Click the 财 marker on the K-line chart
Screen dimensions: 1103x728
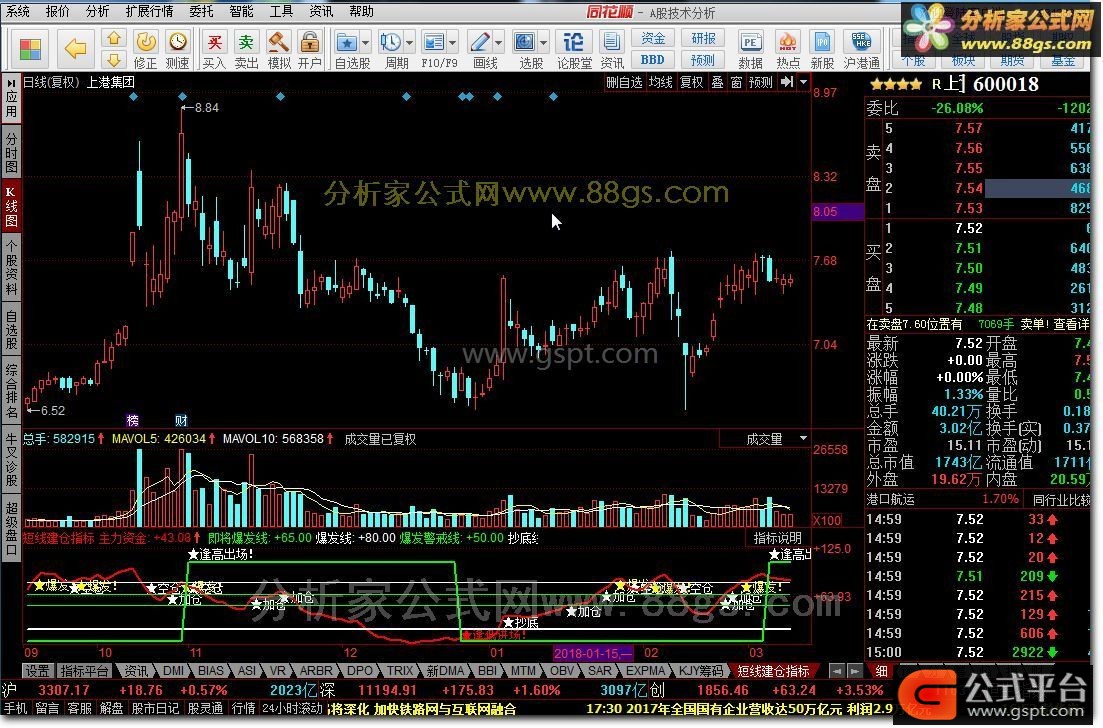pos(181,421)
